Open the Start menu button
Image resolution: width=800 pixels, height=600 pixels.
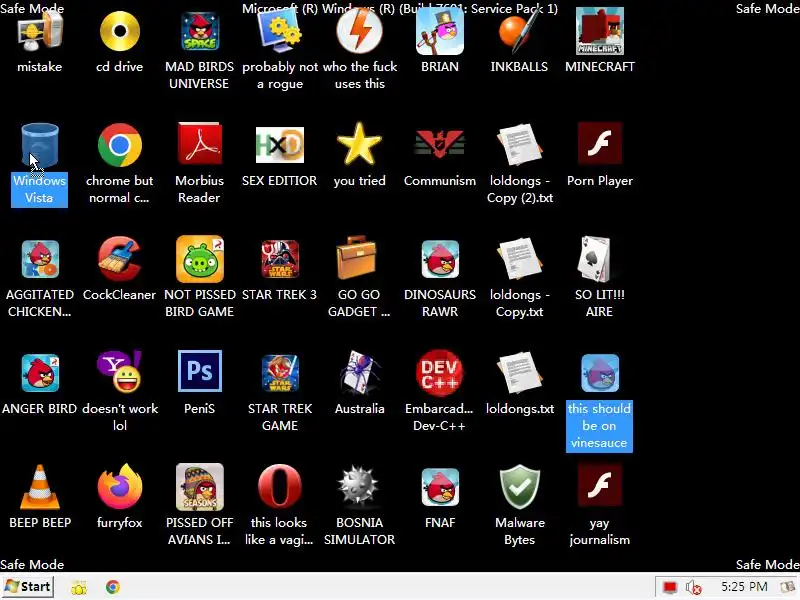pos(28,587)
